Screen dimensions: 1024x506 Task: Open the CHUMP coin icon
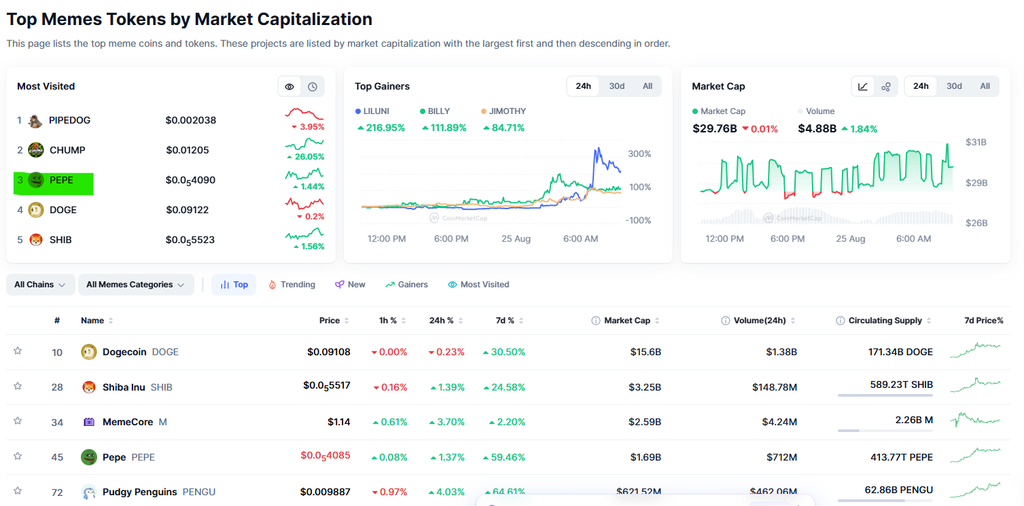(x=36, y=150)
